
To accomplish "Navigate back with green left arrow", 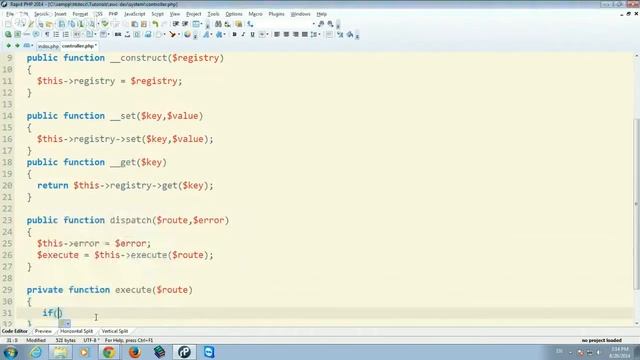I will coord(8,46).
